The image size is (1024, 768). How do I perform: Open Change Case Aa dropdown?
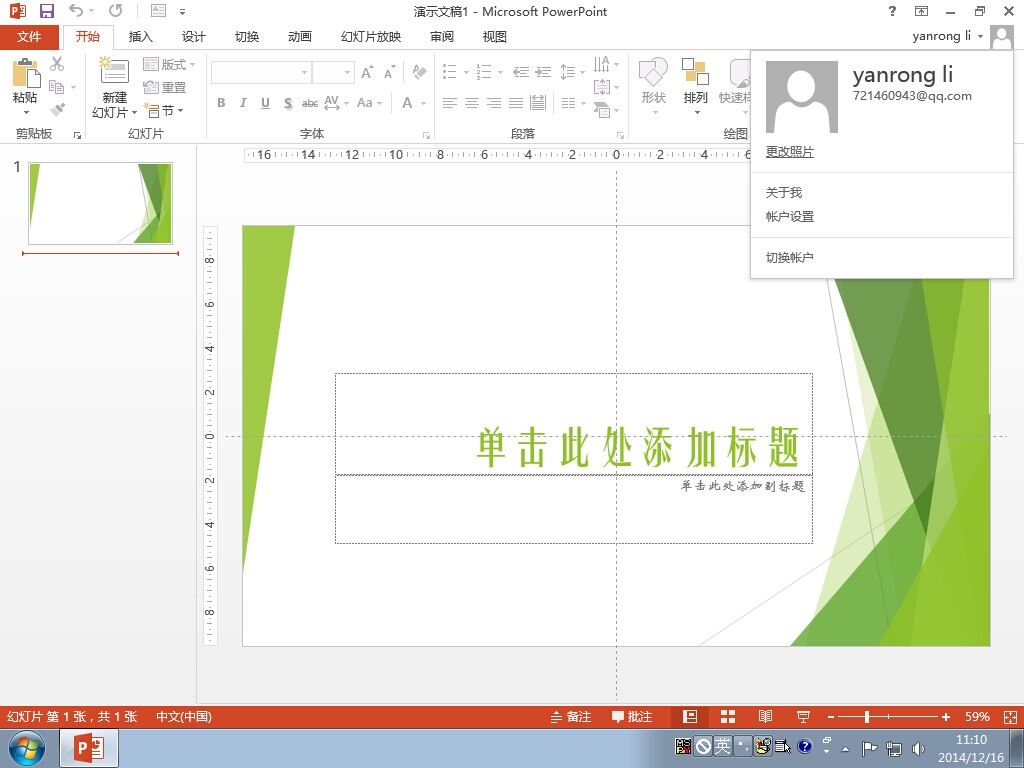click(x=369, y=103)
